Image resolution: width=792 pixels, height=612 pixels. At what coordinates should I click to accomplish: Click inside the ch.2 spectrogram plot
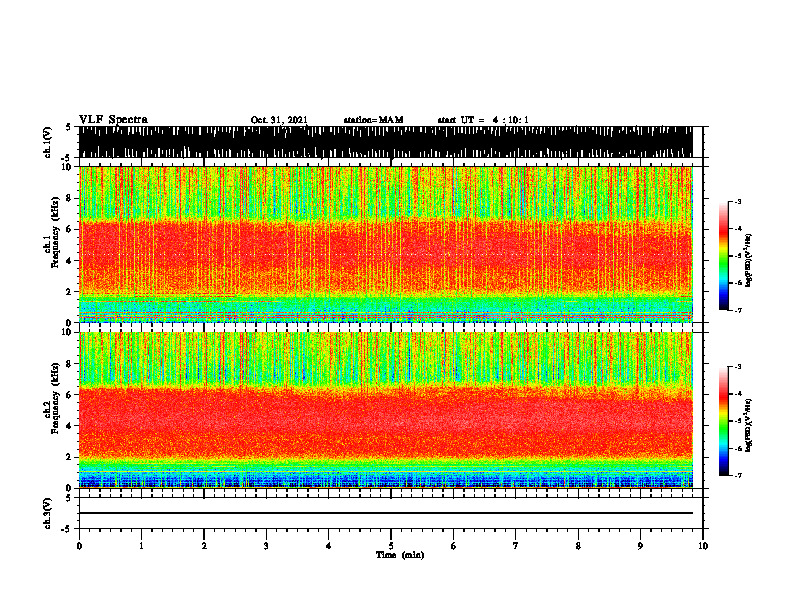coord(386,410)
